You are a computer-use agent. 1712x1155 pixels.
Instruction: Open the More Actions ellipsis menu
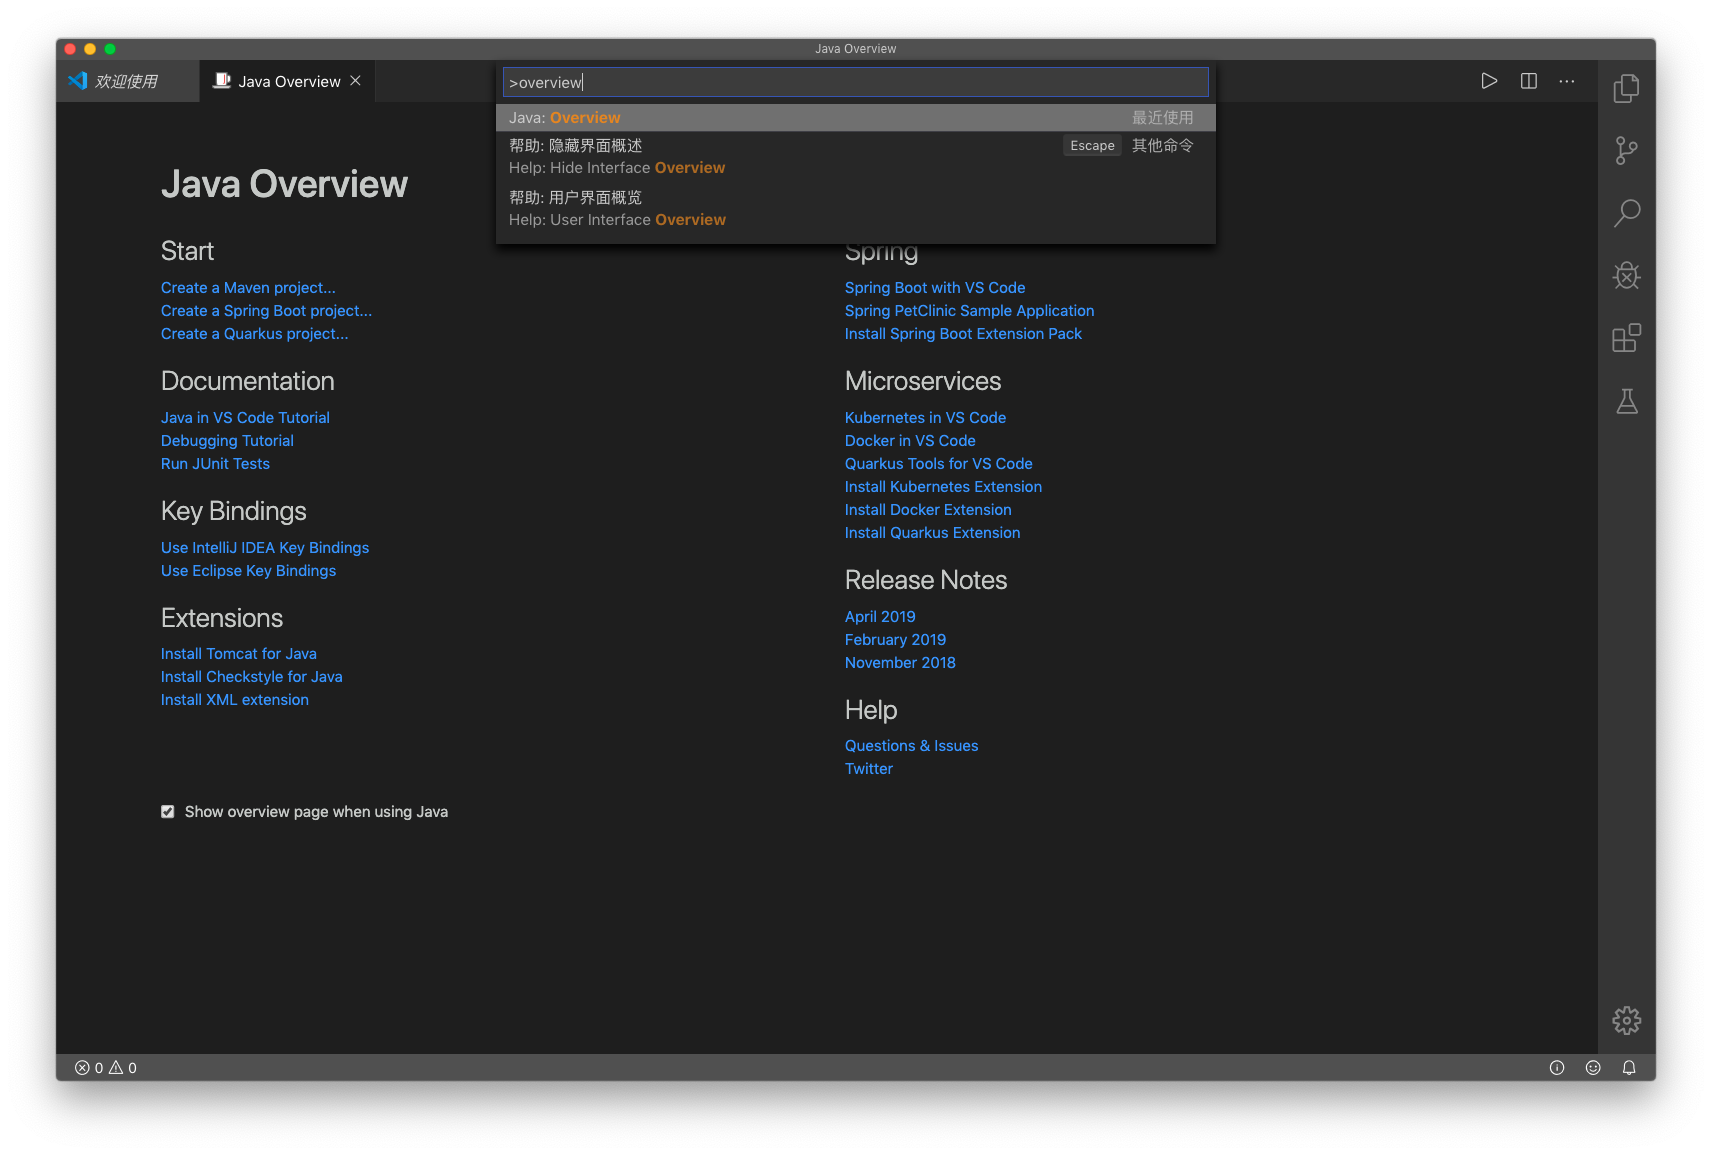tap(1567, 81)
